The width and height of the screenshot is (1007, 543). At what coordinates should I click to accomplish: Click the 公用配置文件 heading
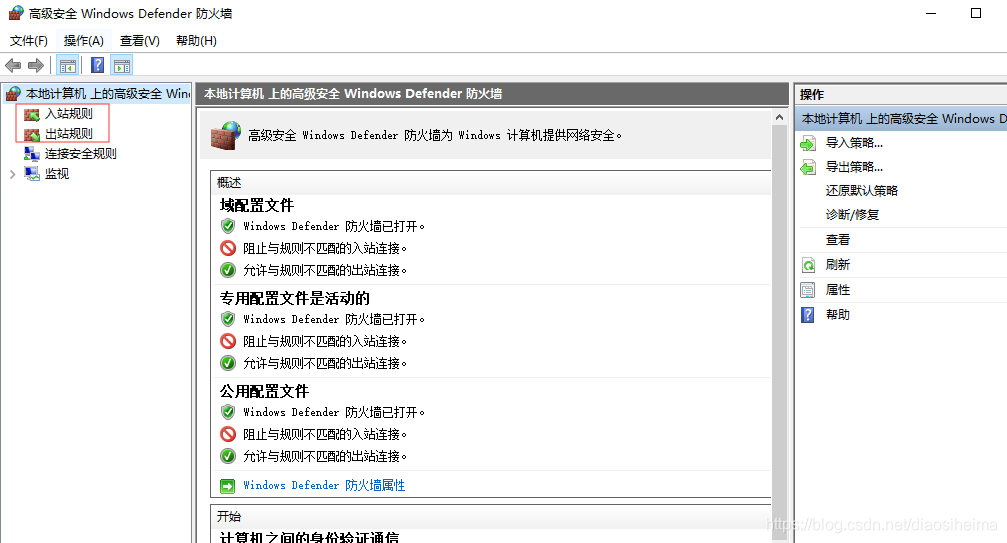coord(265,392)
